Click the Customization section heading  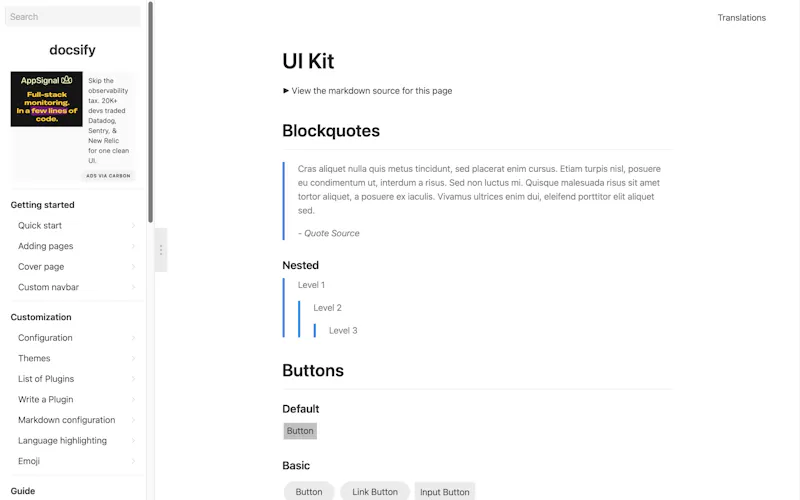point(41,317)
